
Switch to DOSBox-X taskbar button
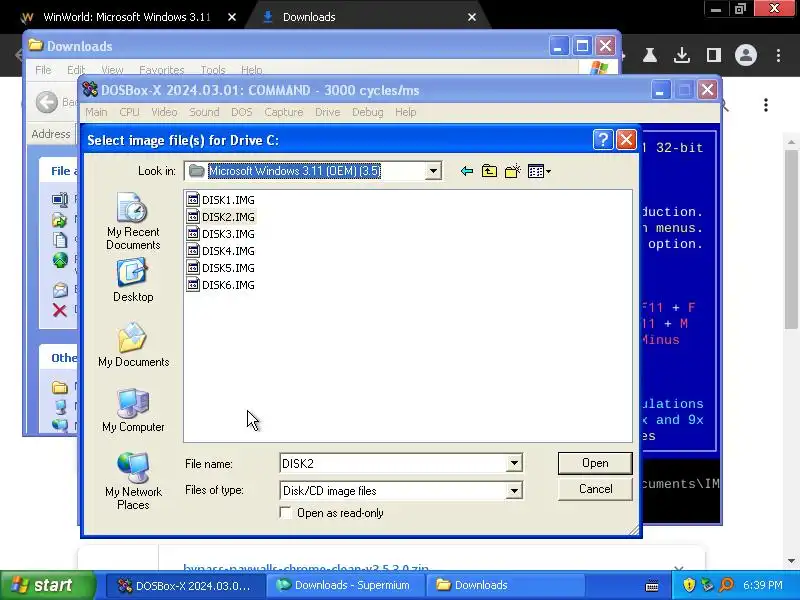pos(185,585)
